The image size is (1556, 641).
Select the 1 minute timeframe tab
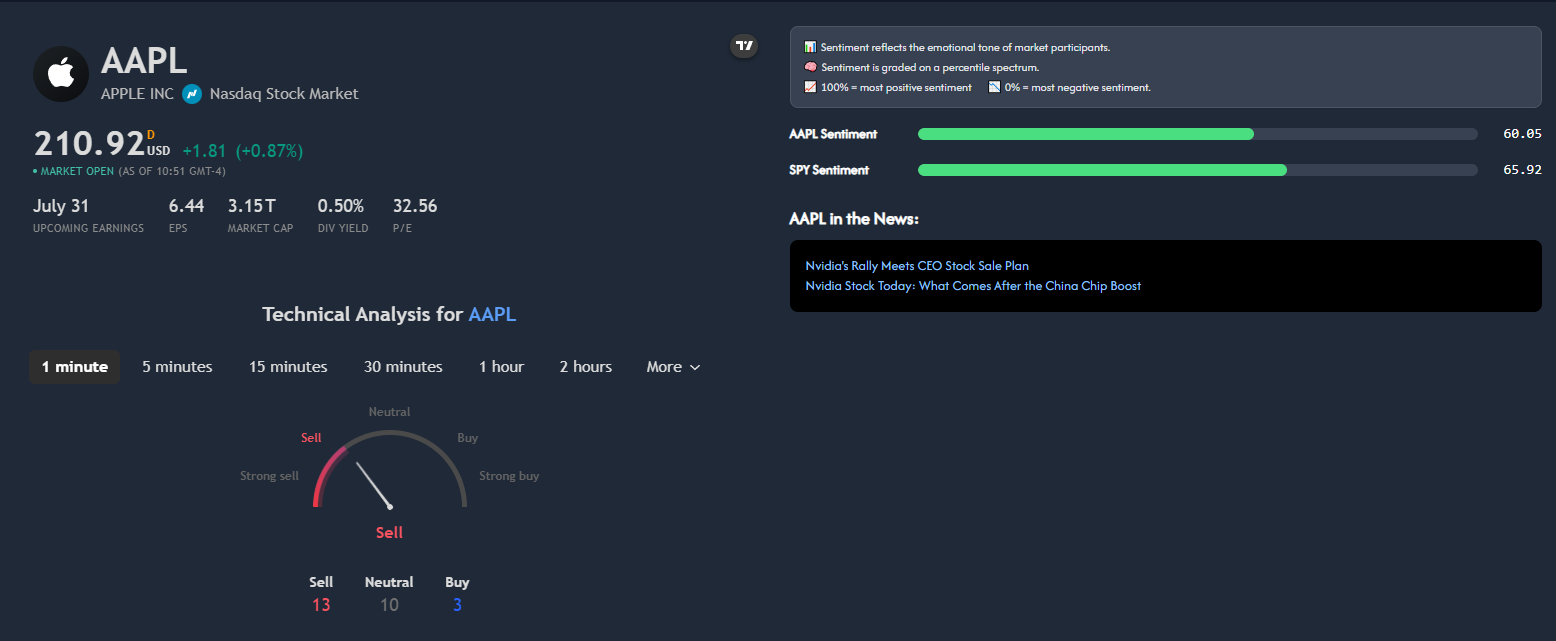click(x=75, y=367)
